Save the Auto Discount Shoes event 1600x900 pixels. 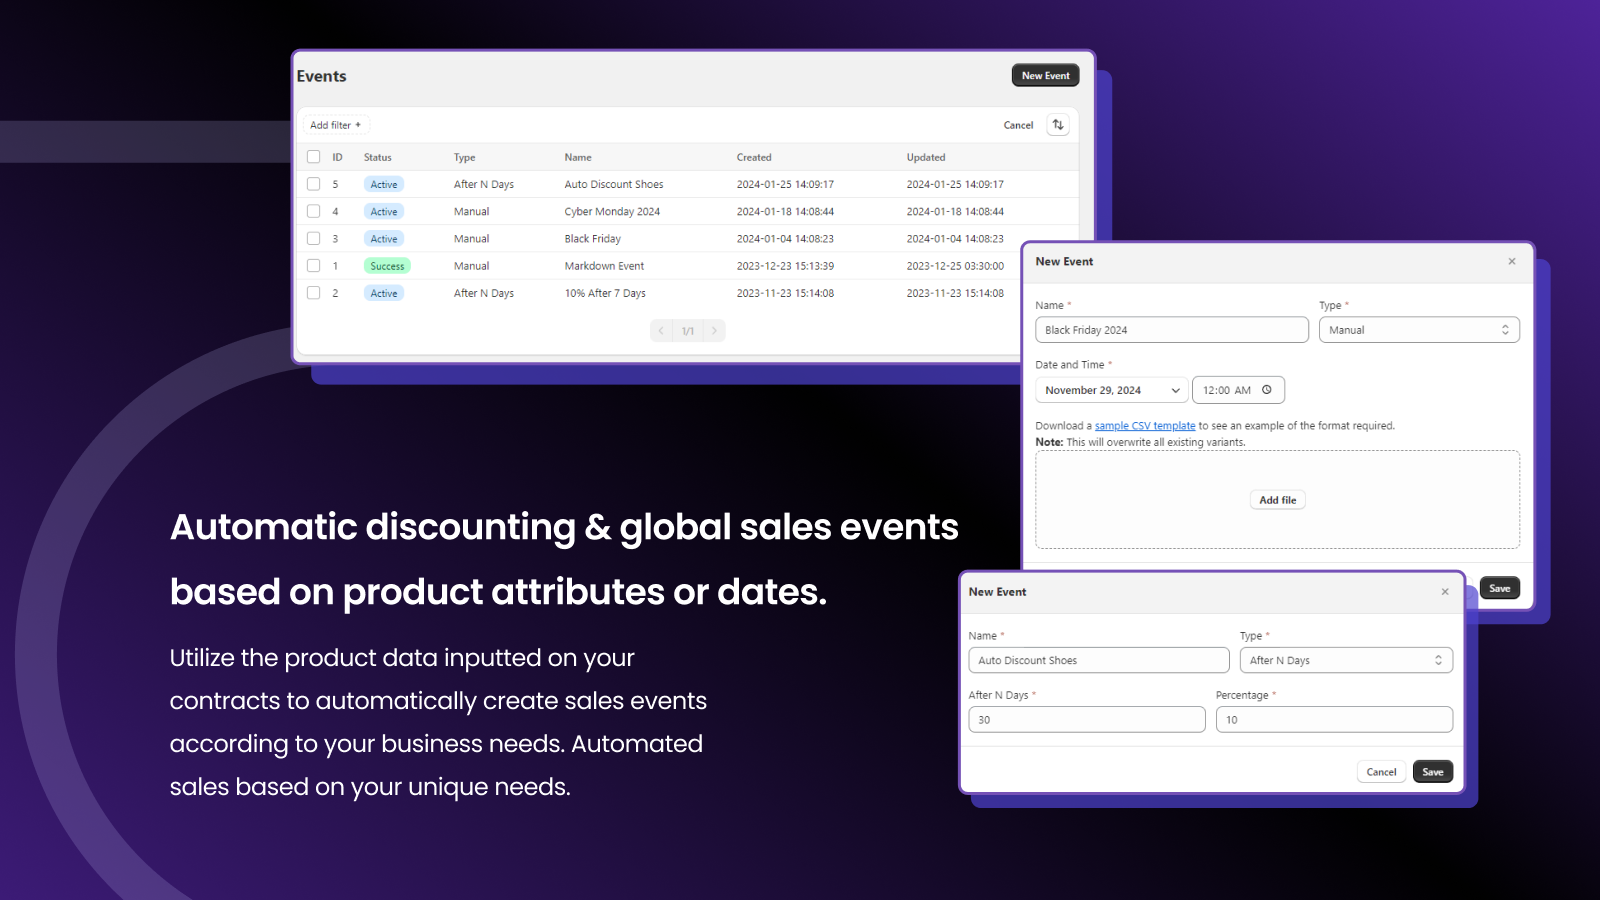pos(1432,771)
